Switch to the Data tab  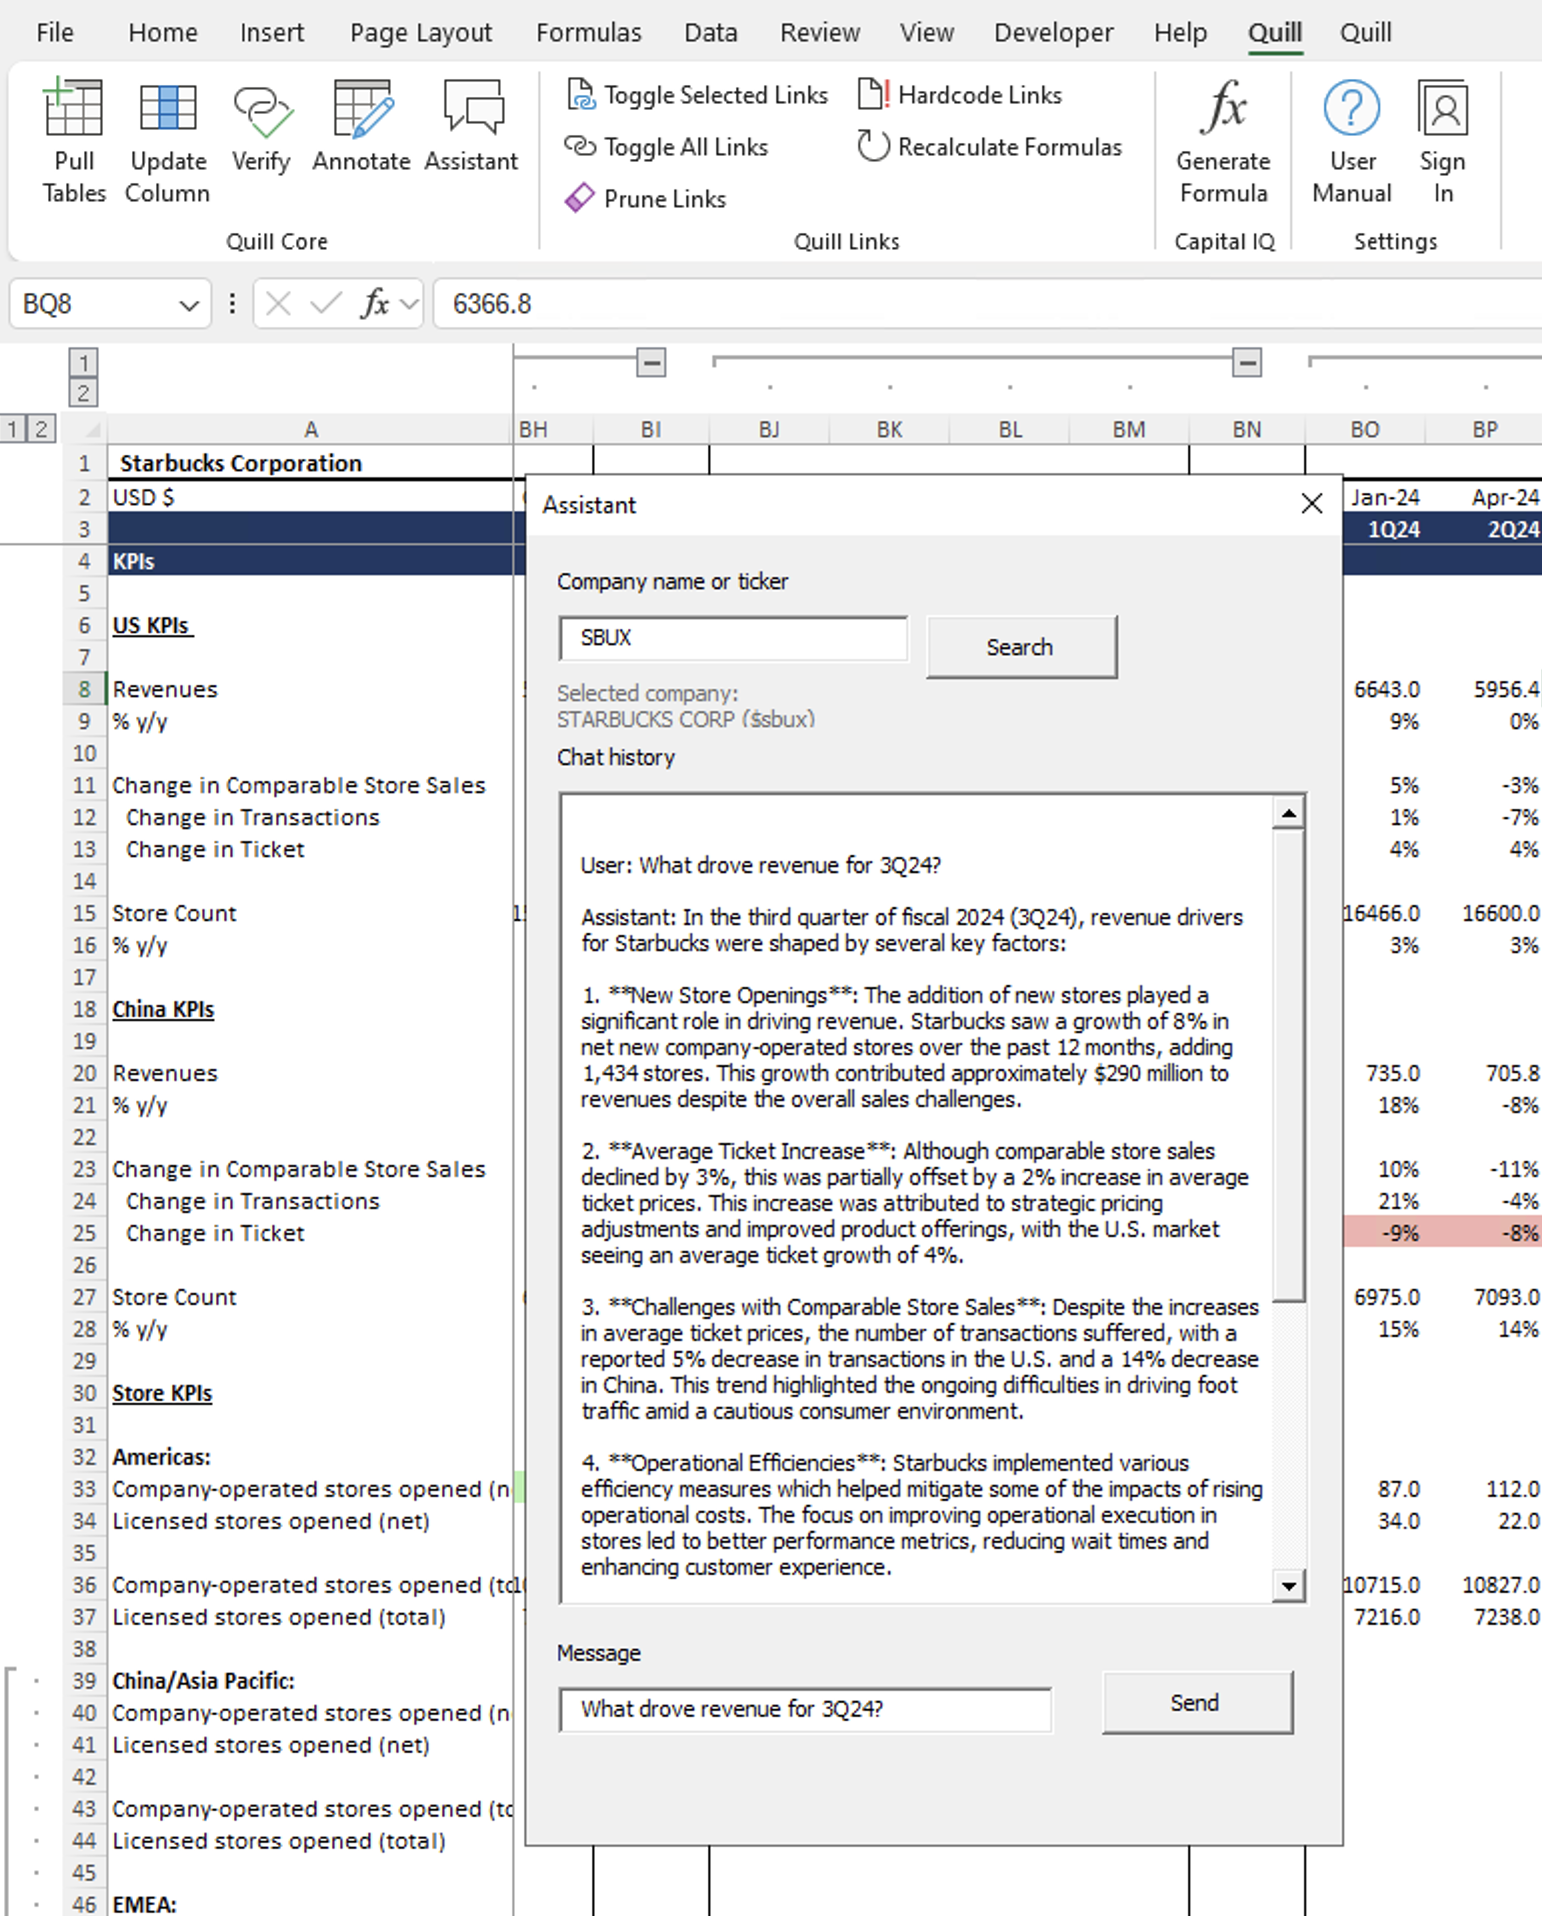711,33
